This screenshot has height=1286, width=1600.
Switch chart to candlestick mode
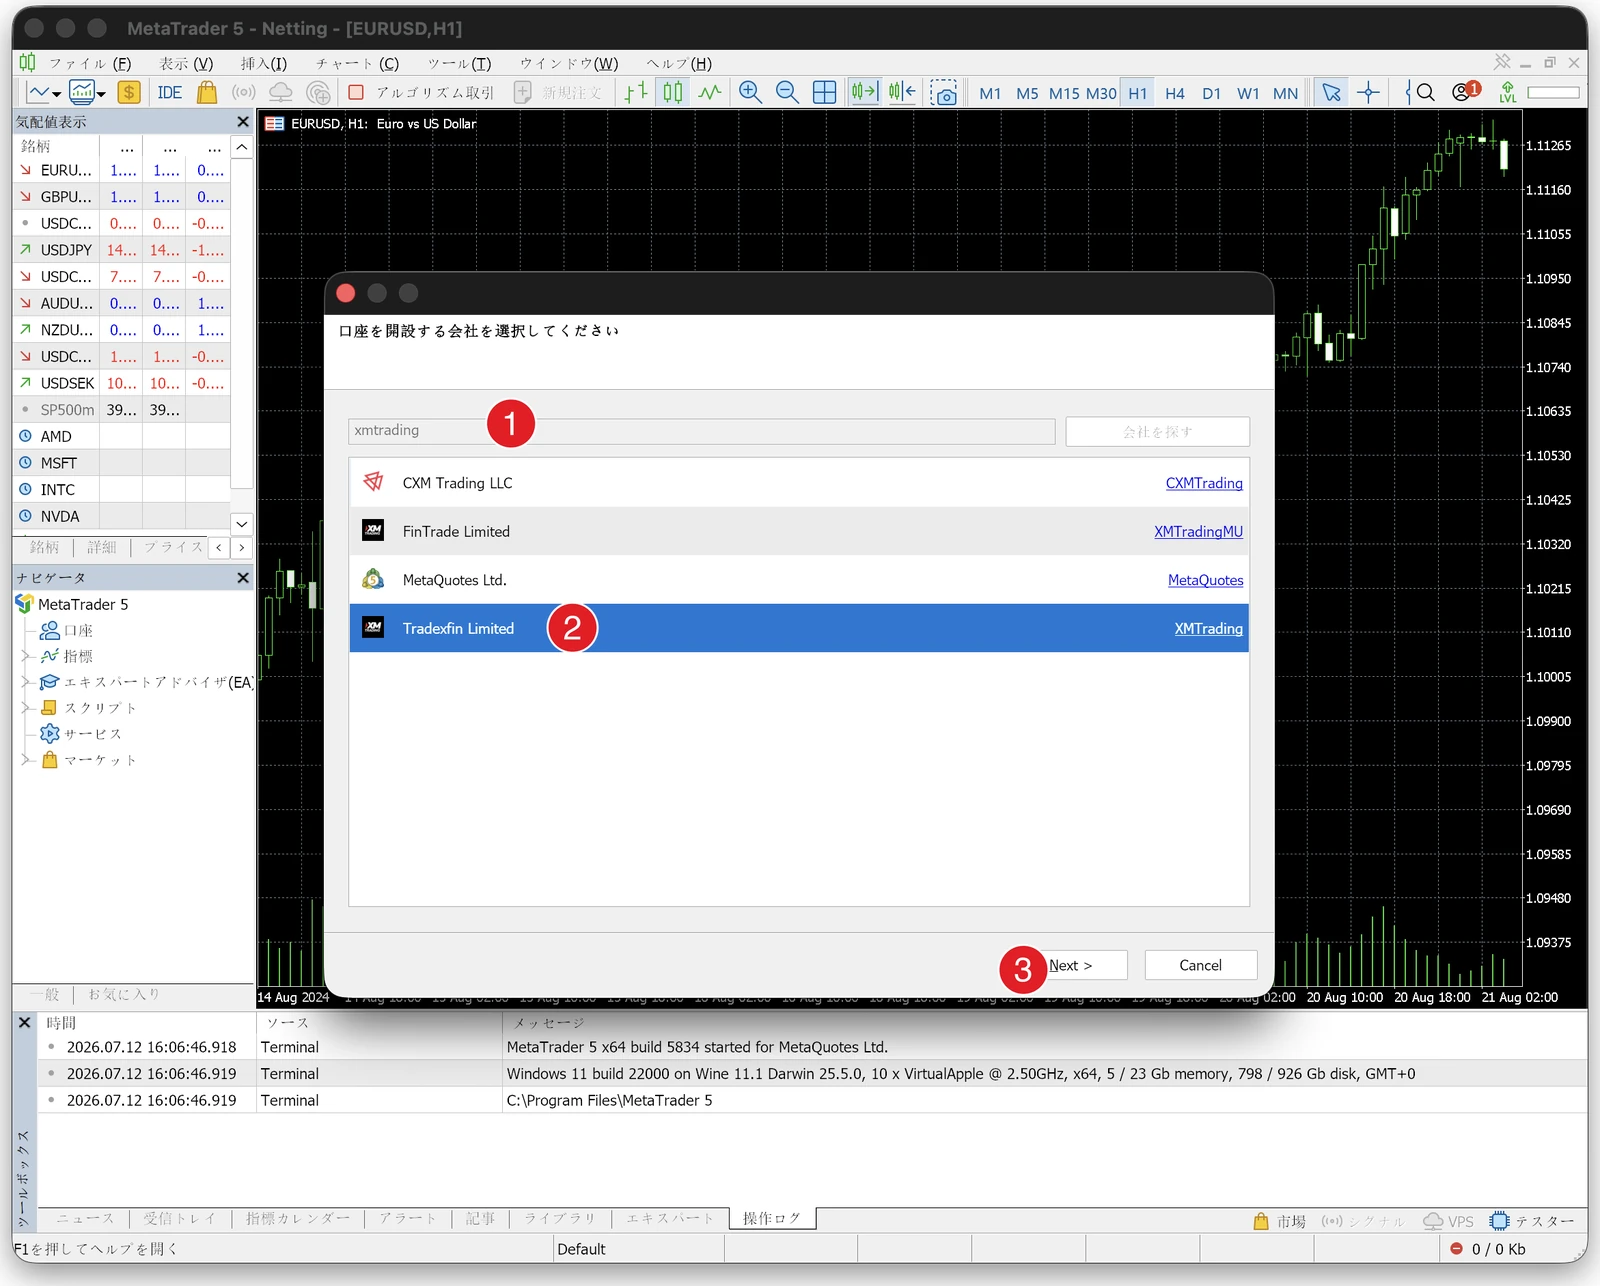pyautogui.click(x=673, y=93)
